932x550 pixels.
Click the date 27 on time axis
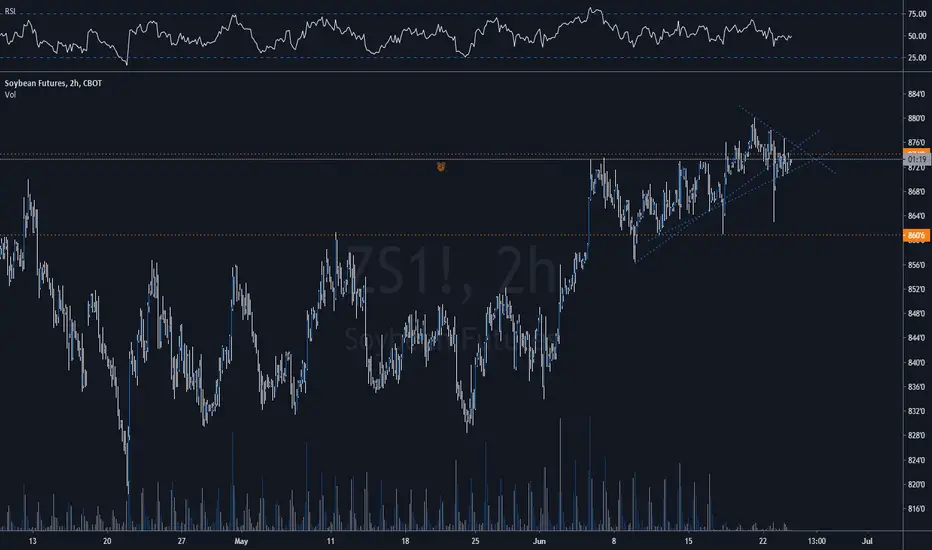tap(181, 541)
